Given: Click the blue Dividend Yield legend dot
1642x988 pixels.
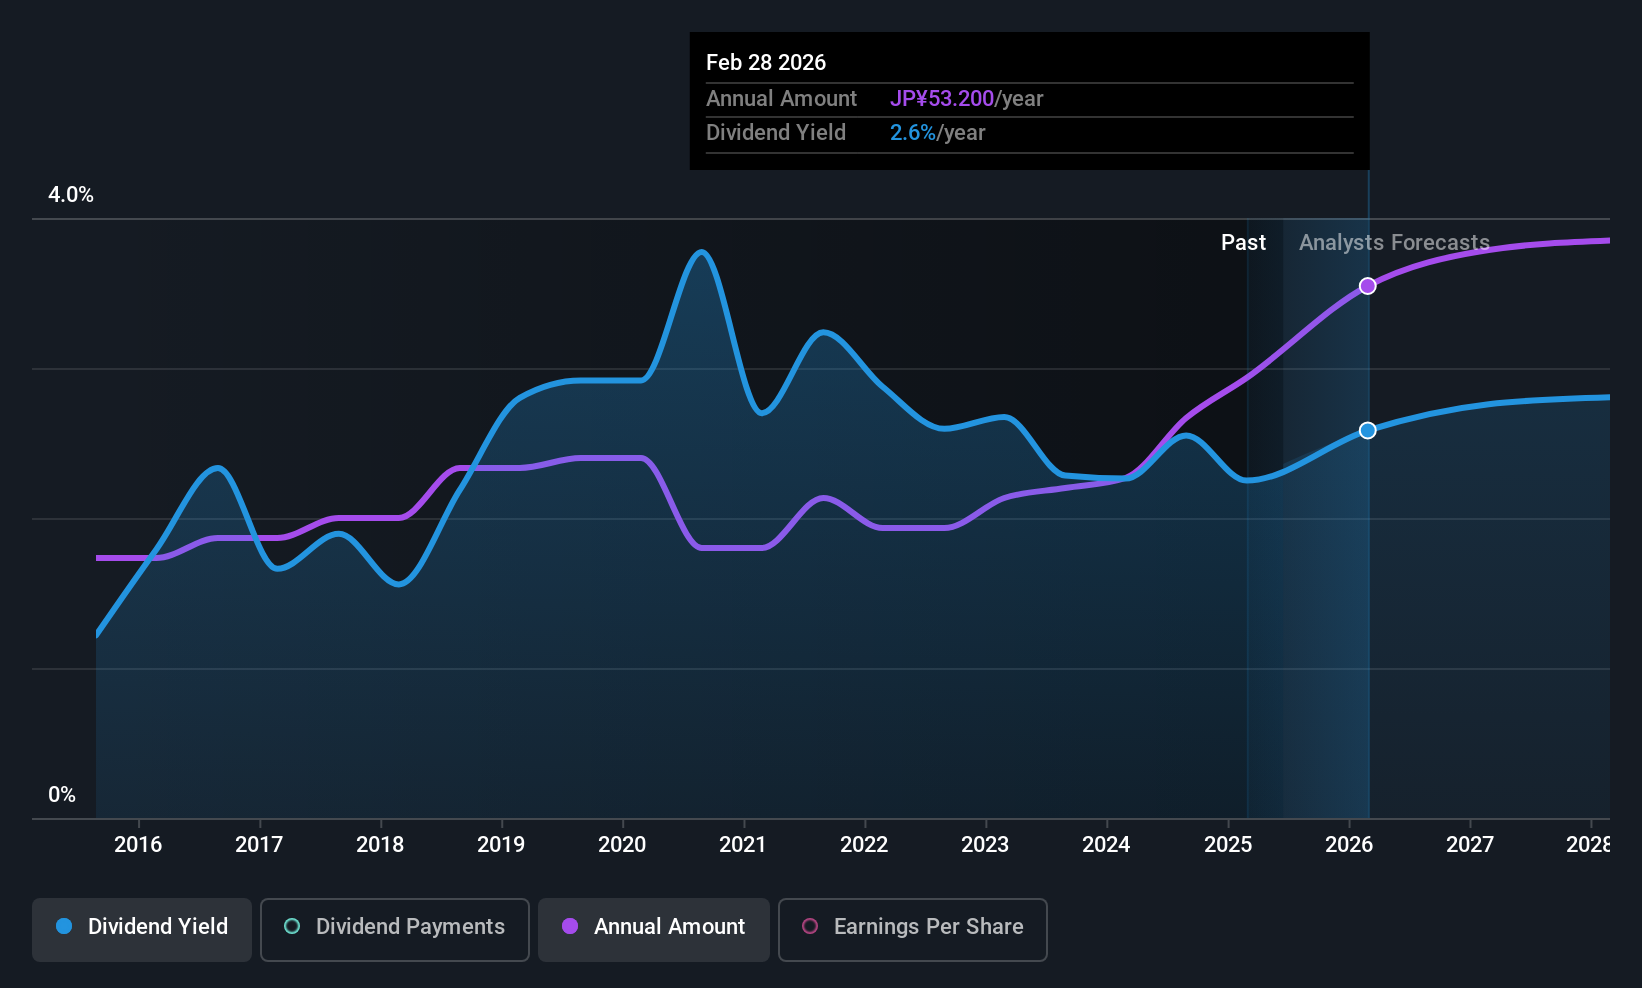Looking at the screenshot, I should (64, 926).
